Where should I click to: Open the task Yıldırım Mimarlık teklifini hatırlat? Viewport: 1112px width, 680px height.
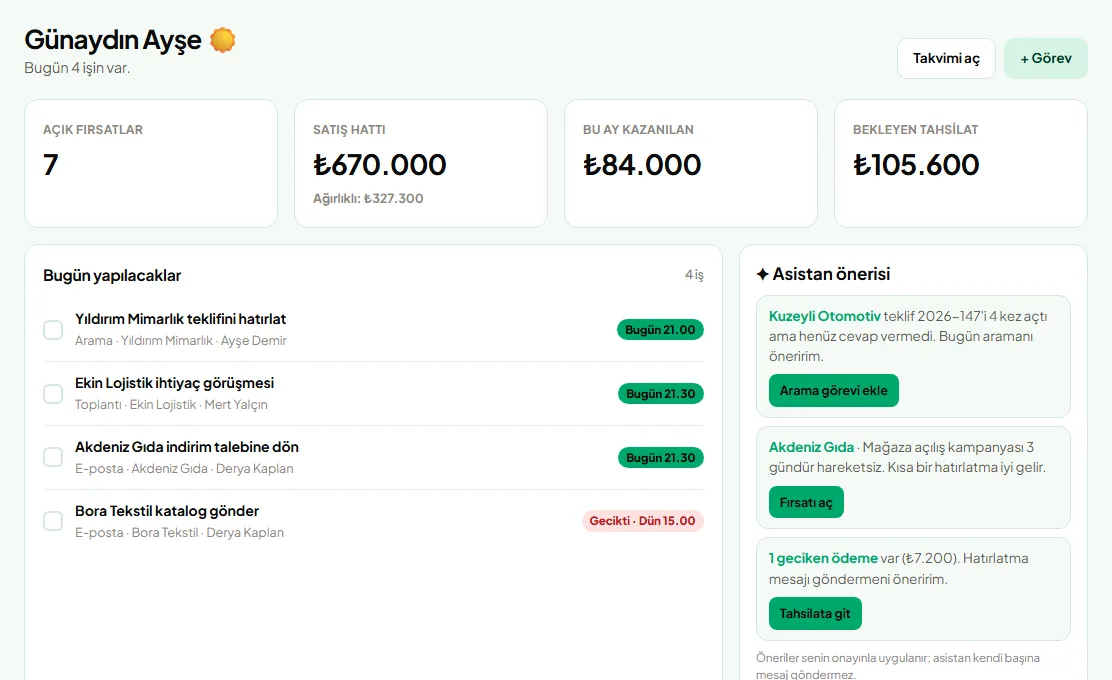pyautogui.click(x=181, y=319)
